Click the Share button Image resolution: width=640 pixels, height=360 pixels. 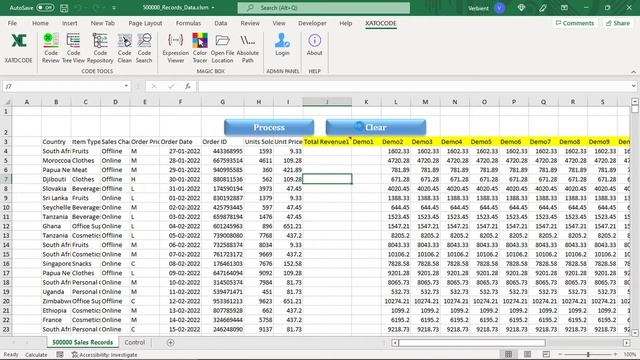click(618, 23)
